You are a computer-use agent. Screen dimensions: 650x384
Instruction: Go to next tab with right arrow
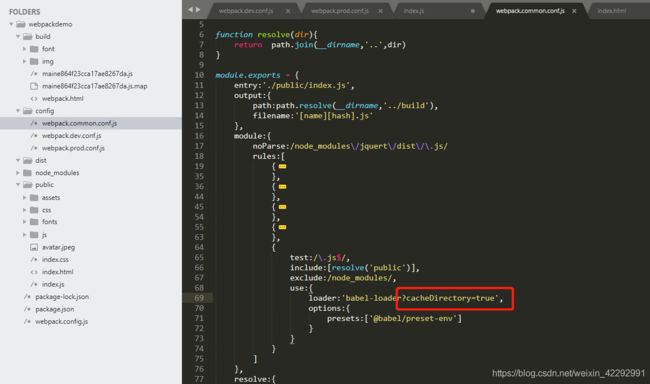coord(198,10)
